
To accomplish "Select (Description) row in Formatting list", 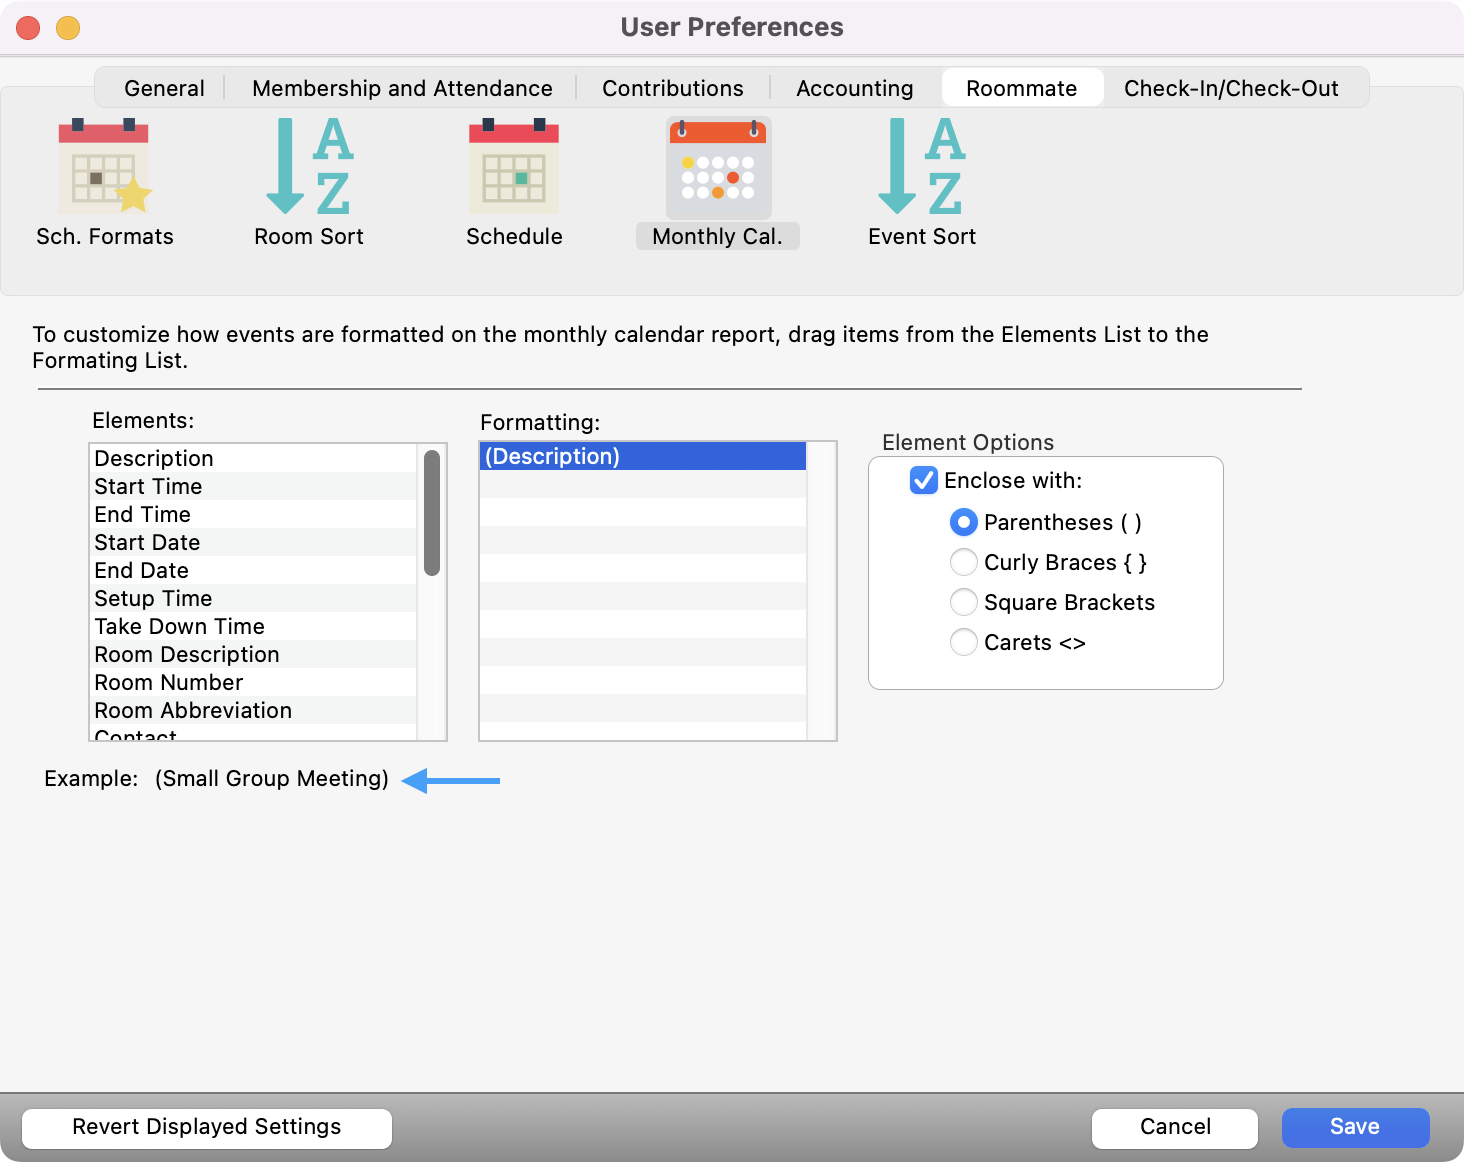I will coord(642,457).
